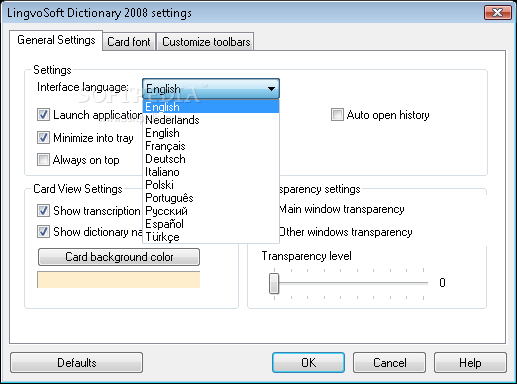Toggle Show transcription checkbox
Image resolution: width=517 pixels, height=384 pixels.
pos(43,211)
